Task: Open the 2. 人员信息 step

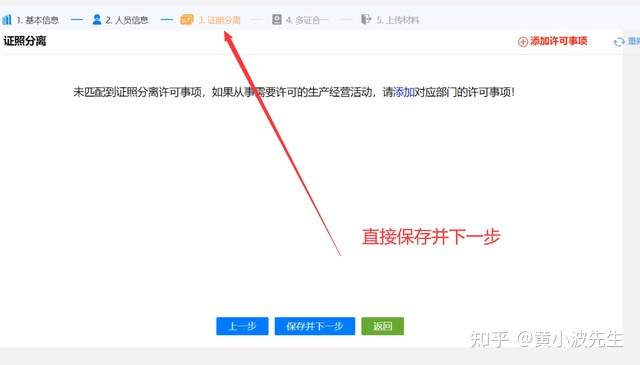Action: [x=127, y=20]
